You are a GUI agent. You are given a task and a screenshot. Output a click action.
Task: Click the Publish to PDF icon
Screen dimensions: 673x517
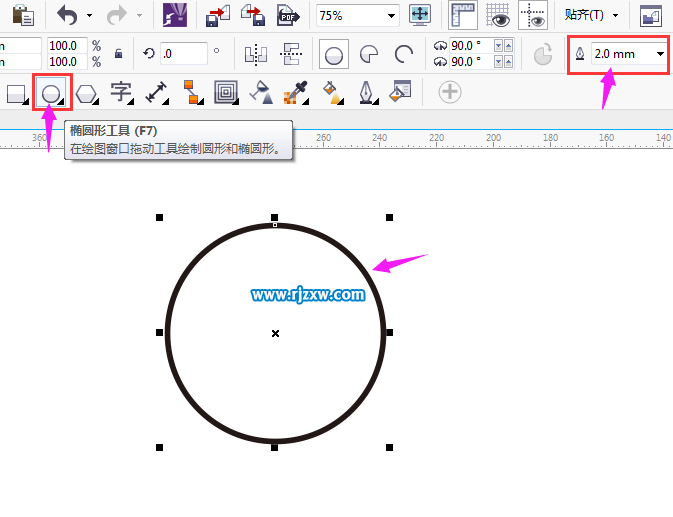click(289, 15)
